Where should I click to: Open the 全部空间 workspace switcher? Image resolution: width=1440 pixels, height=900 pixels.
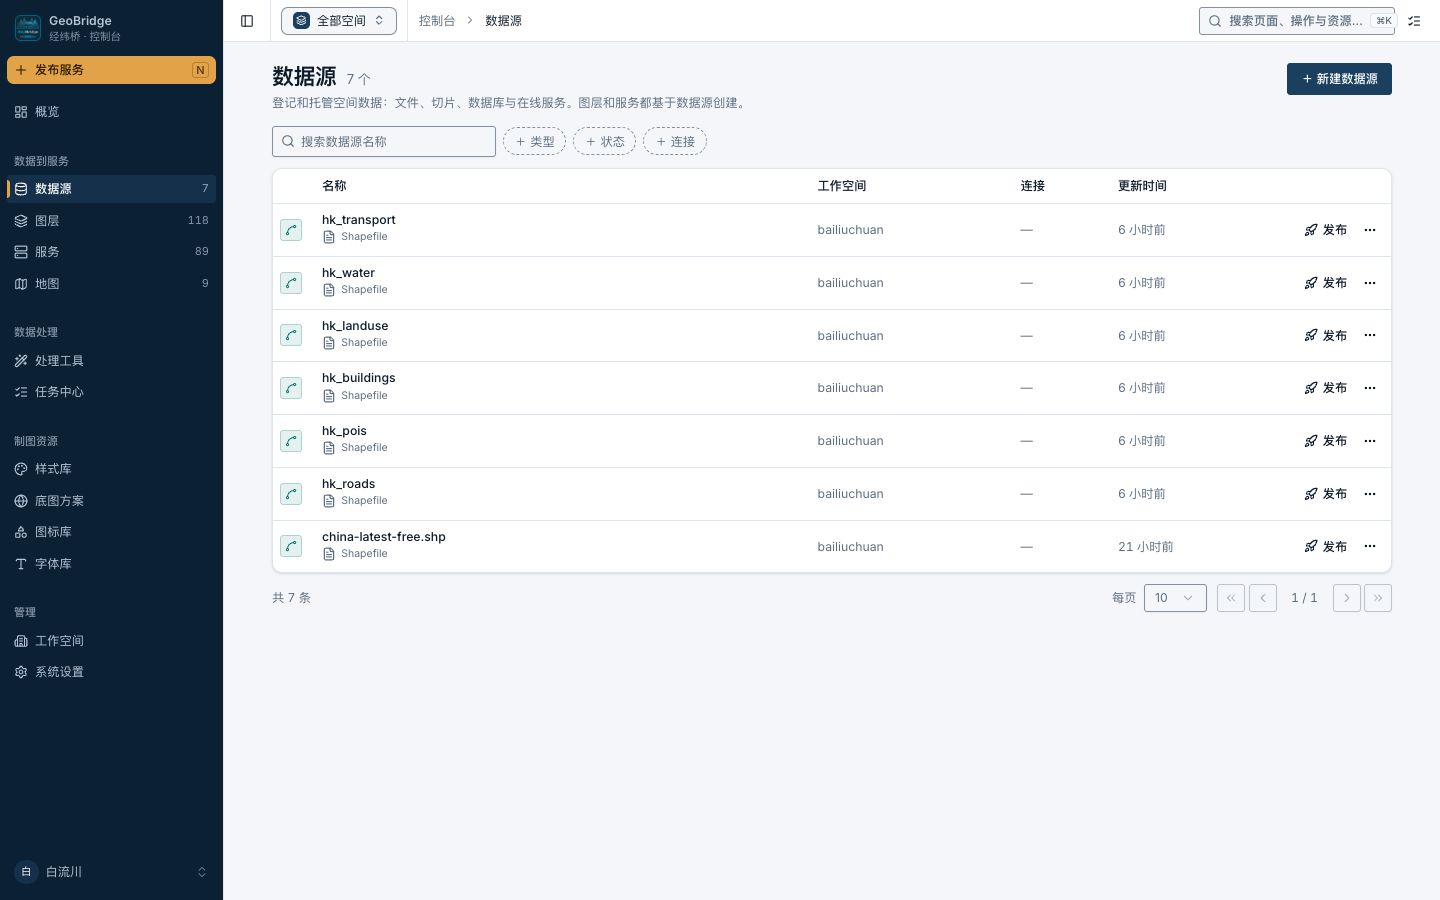339,21
